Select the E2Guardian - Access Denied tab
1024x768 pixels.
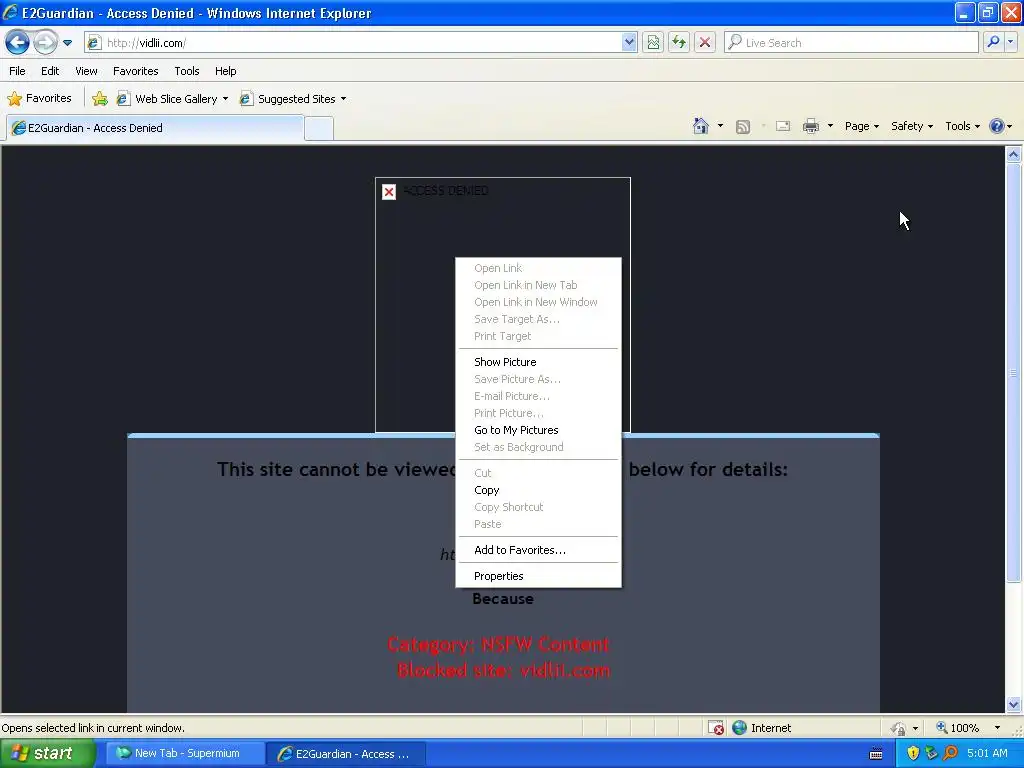pyautogui.click(x=155, y=128)
